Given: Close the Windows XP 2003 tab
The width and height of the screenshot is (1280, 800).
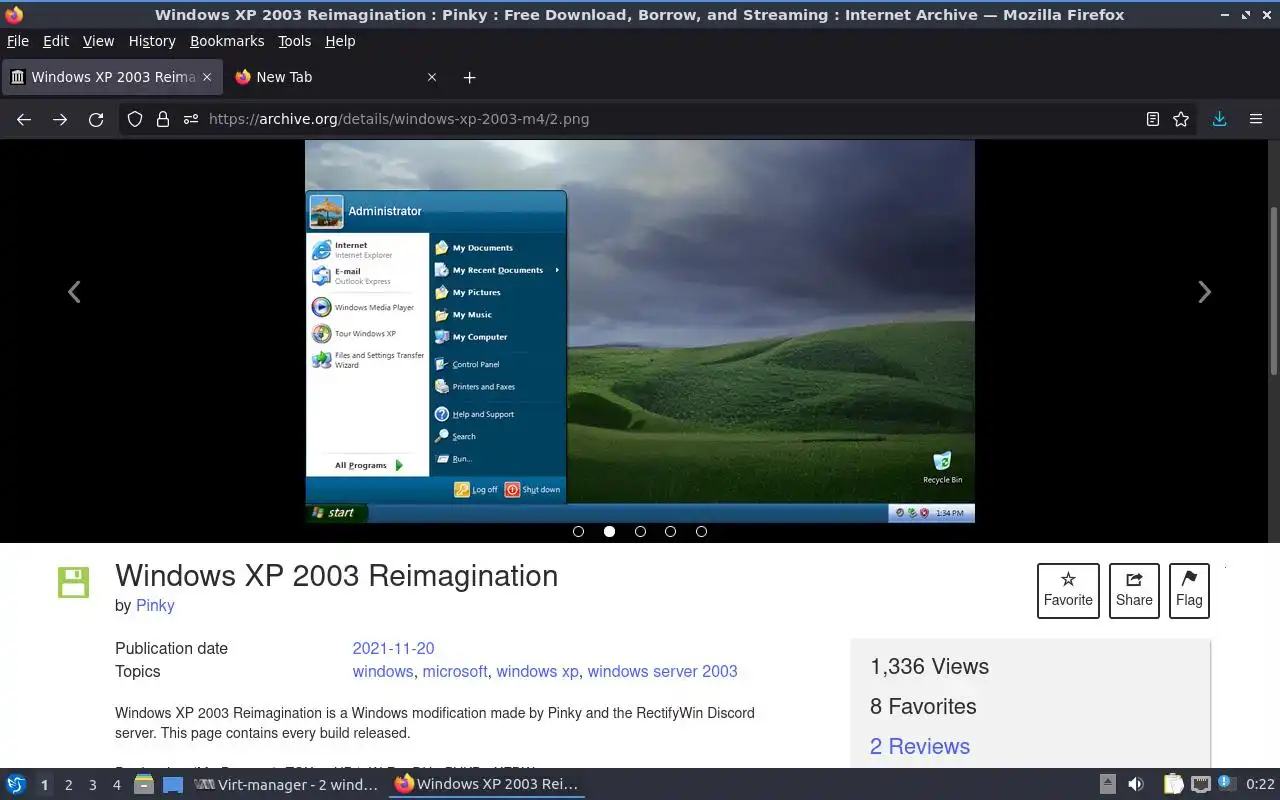Looking at the screenshot, I should (207, 77).
